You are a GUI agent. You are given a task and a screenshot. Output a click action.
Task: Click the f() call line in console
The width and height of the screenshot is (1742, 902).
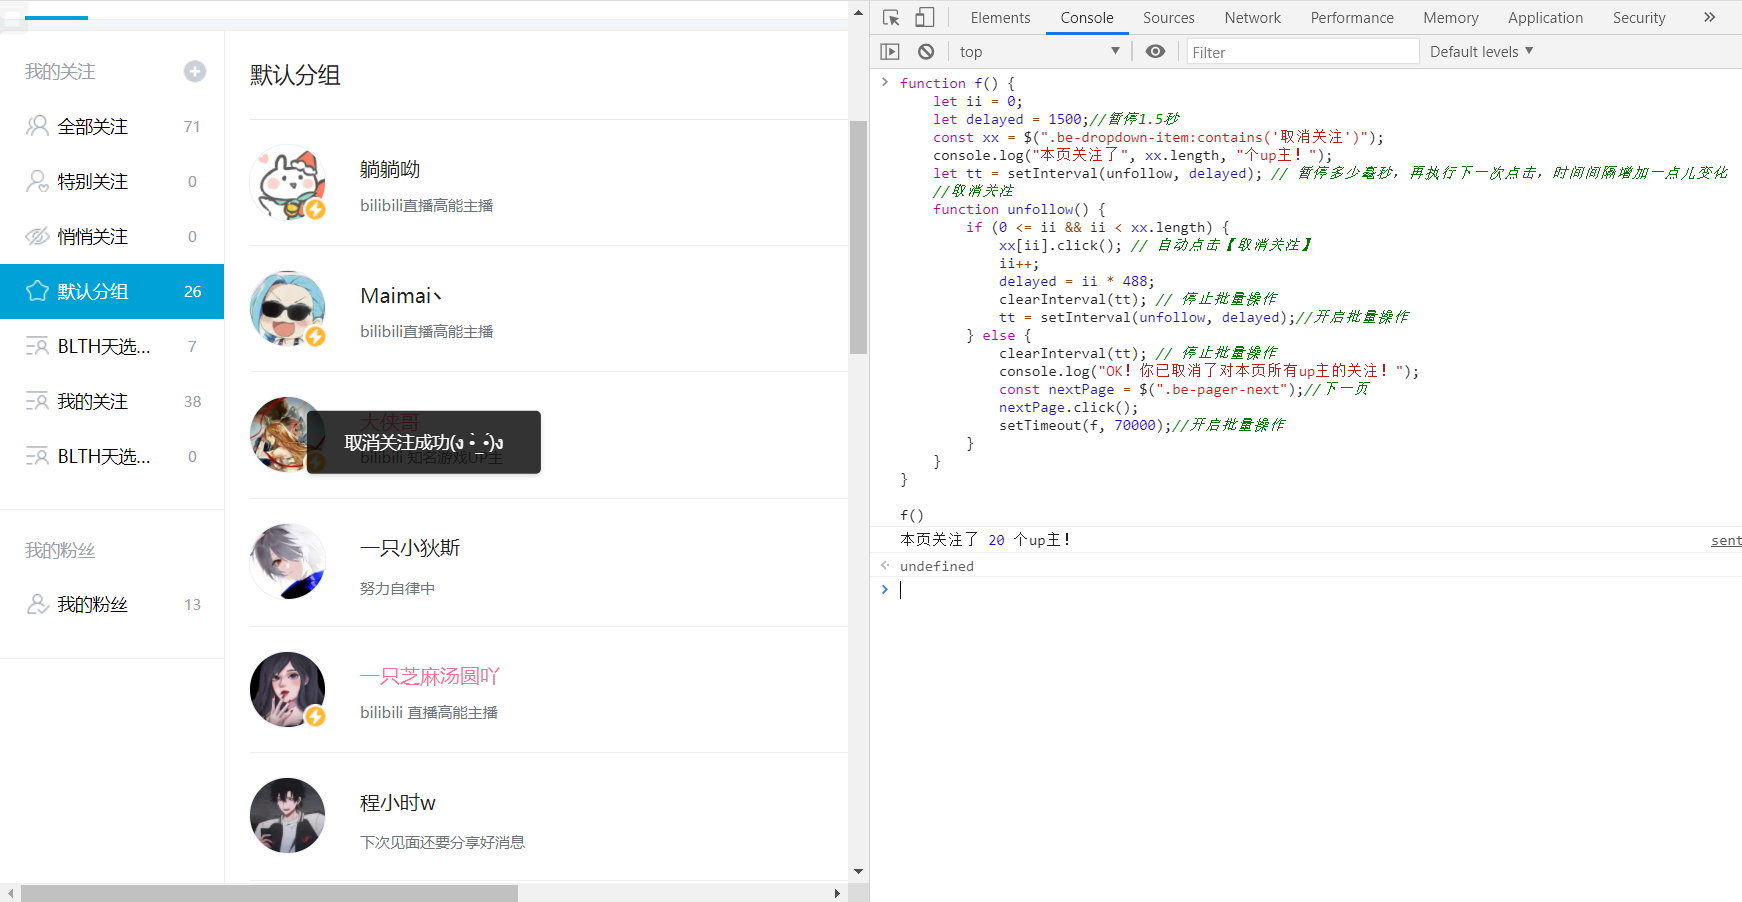click(911, 515)
